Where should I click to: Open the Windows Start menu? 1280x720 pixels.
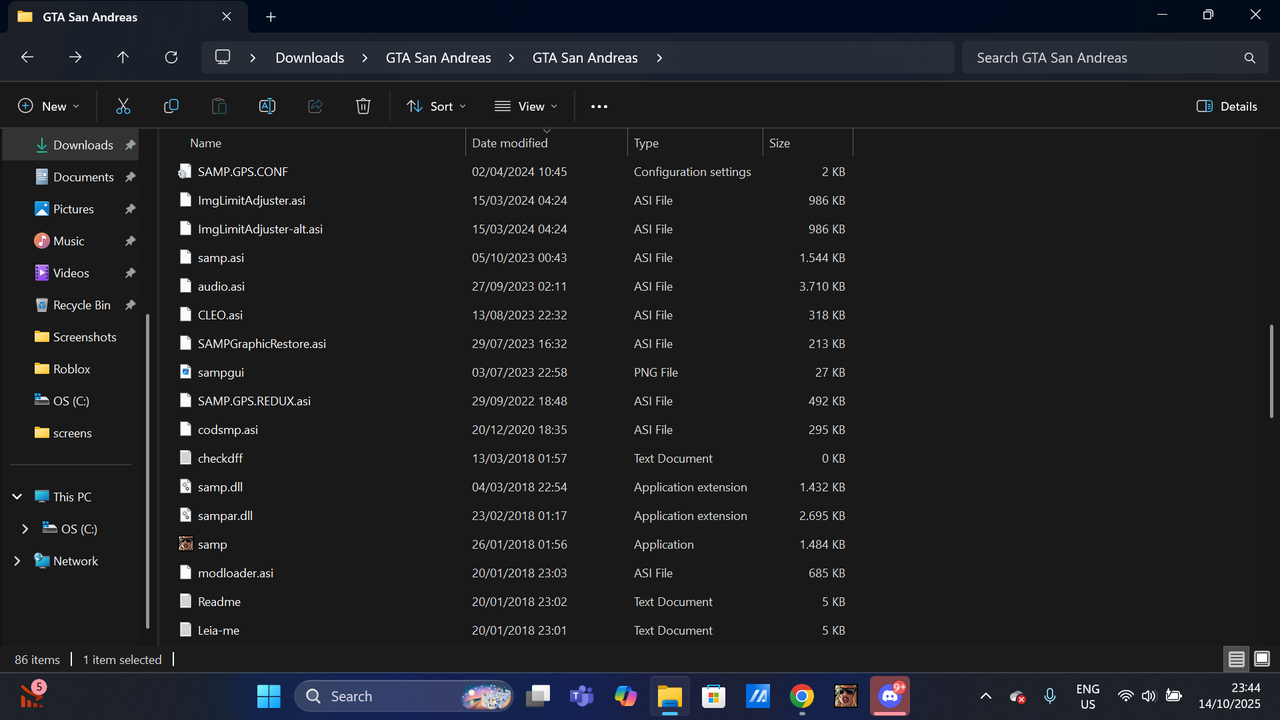[x=269, y=696]
